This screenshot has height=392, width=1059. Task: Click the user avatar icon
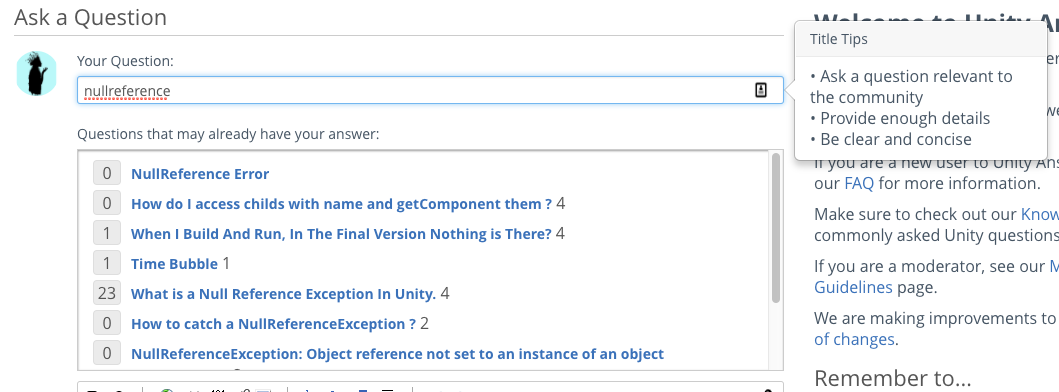36,73
